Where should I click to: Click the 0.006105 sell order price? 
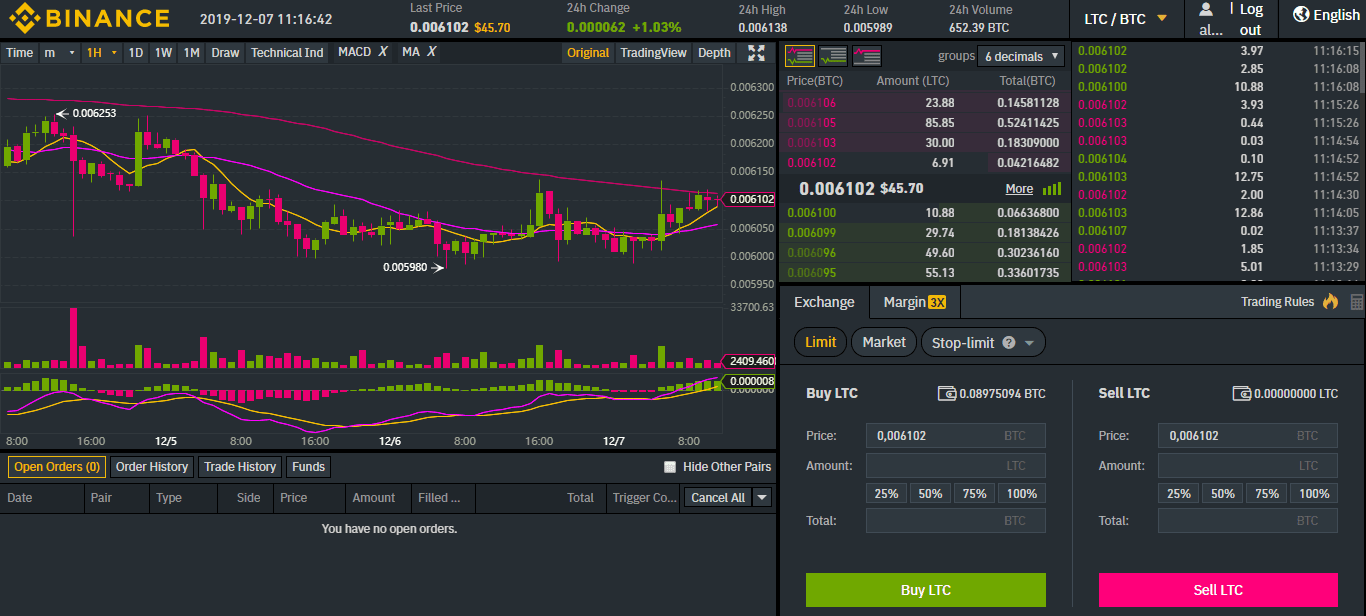(x=812, y=122)
